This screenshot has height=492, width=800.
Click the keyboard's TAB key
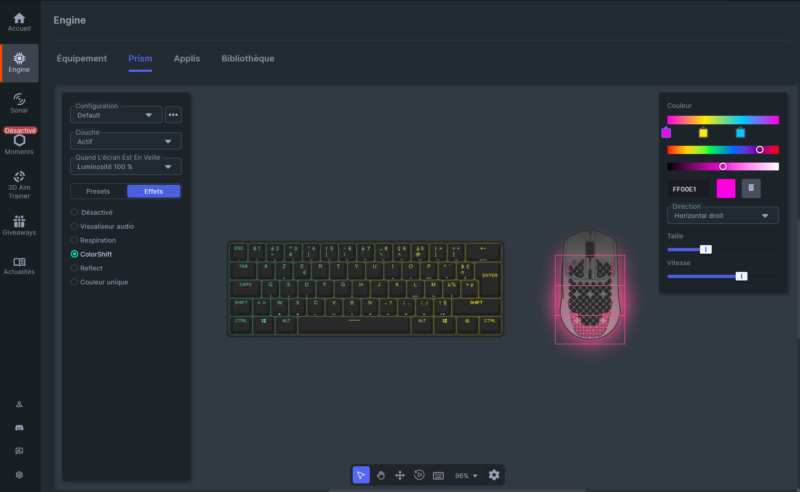pyautogui.click(x=243, y=270)
